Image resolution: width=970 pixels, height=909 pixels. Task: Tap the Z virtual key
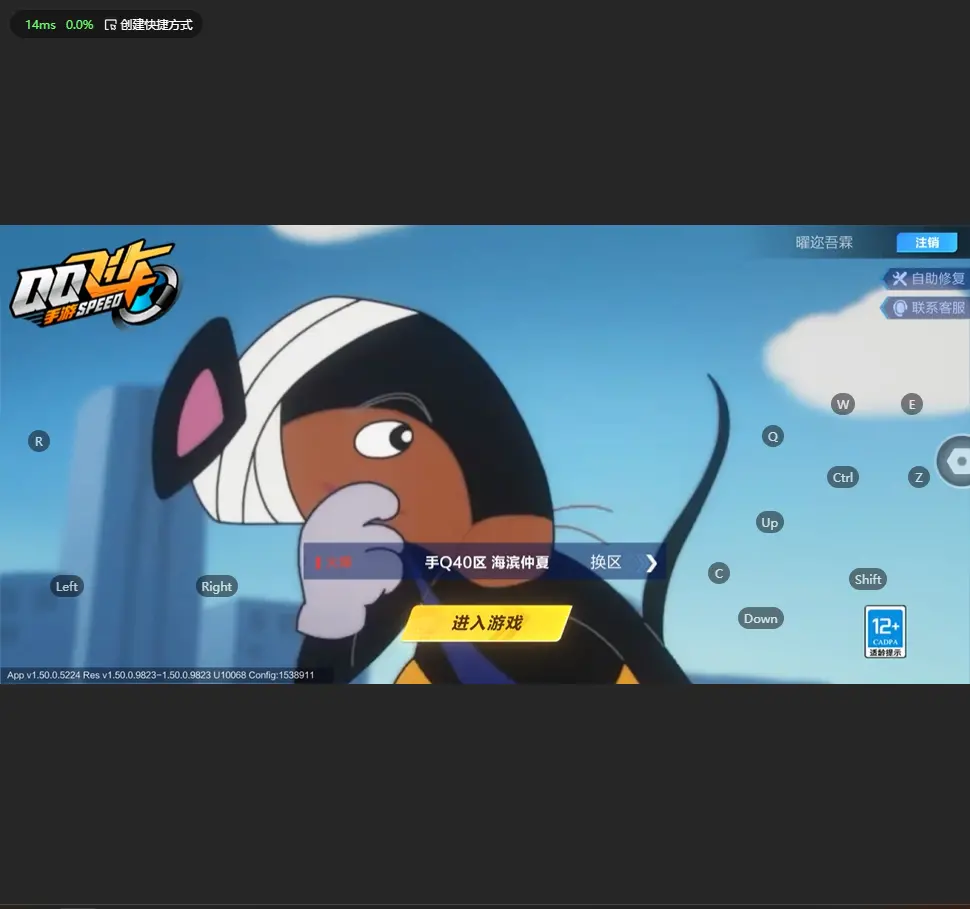point(919,477)
